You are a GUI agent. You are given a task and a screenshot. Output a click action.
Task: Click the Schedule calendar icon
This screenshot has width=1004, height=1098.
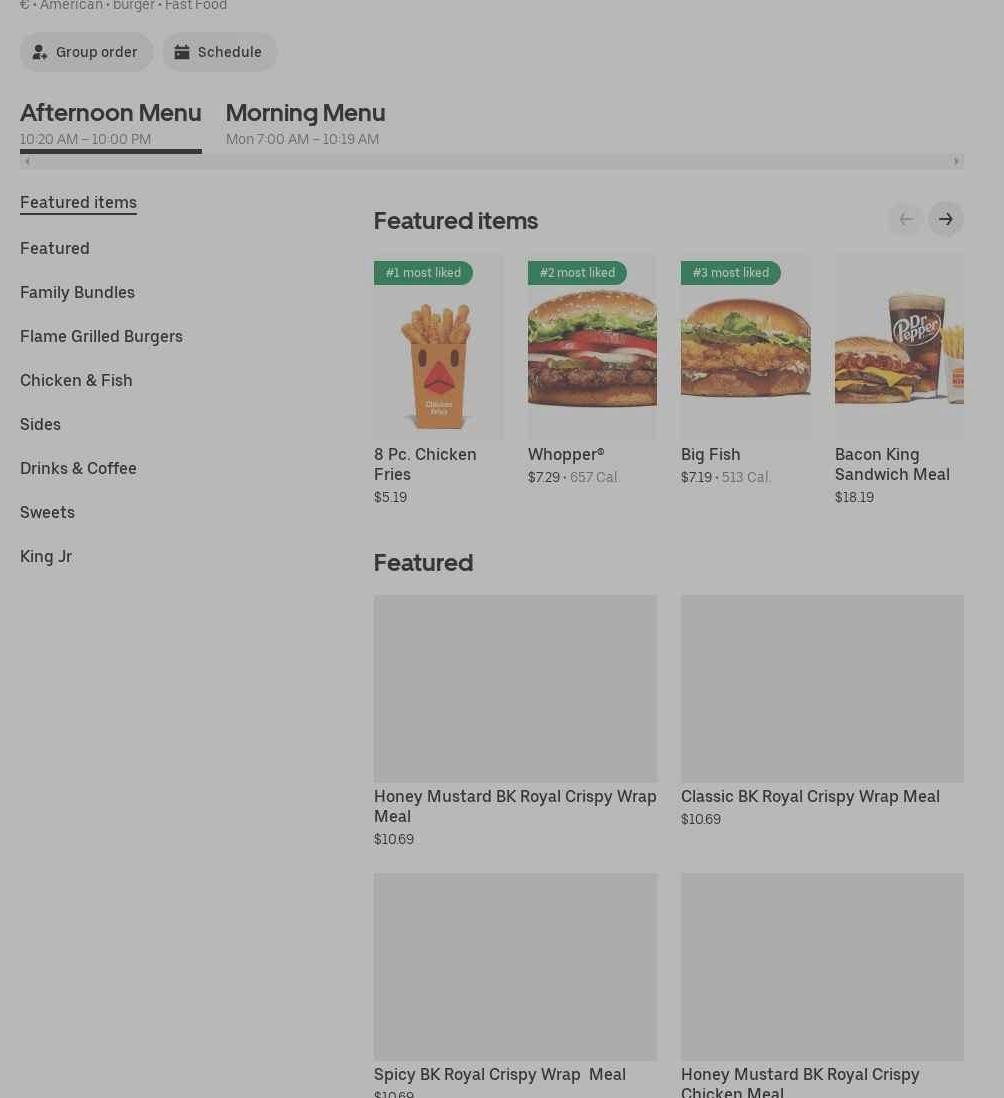[182, 52]
